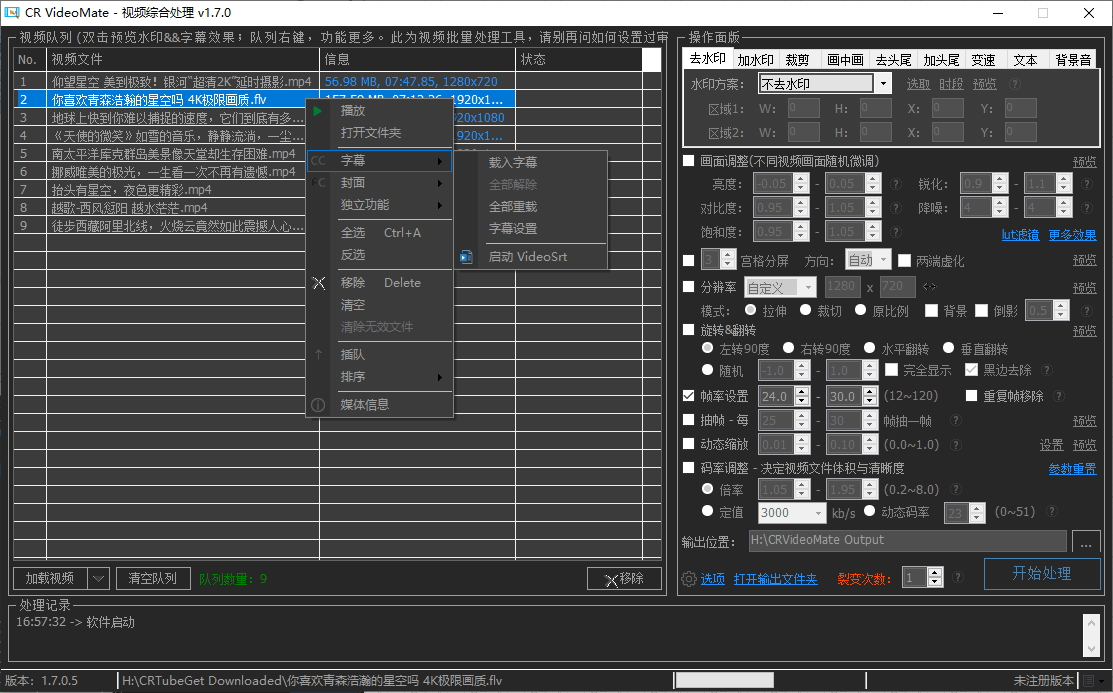
Task: Enable the 画面调整 checkbox
Action: (x=689, y=161)
